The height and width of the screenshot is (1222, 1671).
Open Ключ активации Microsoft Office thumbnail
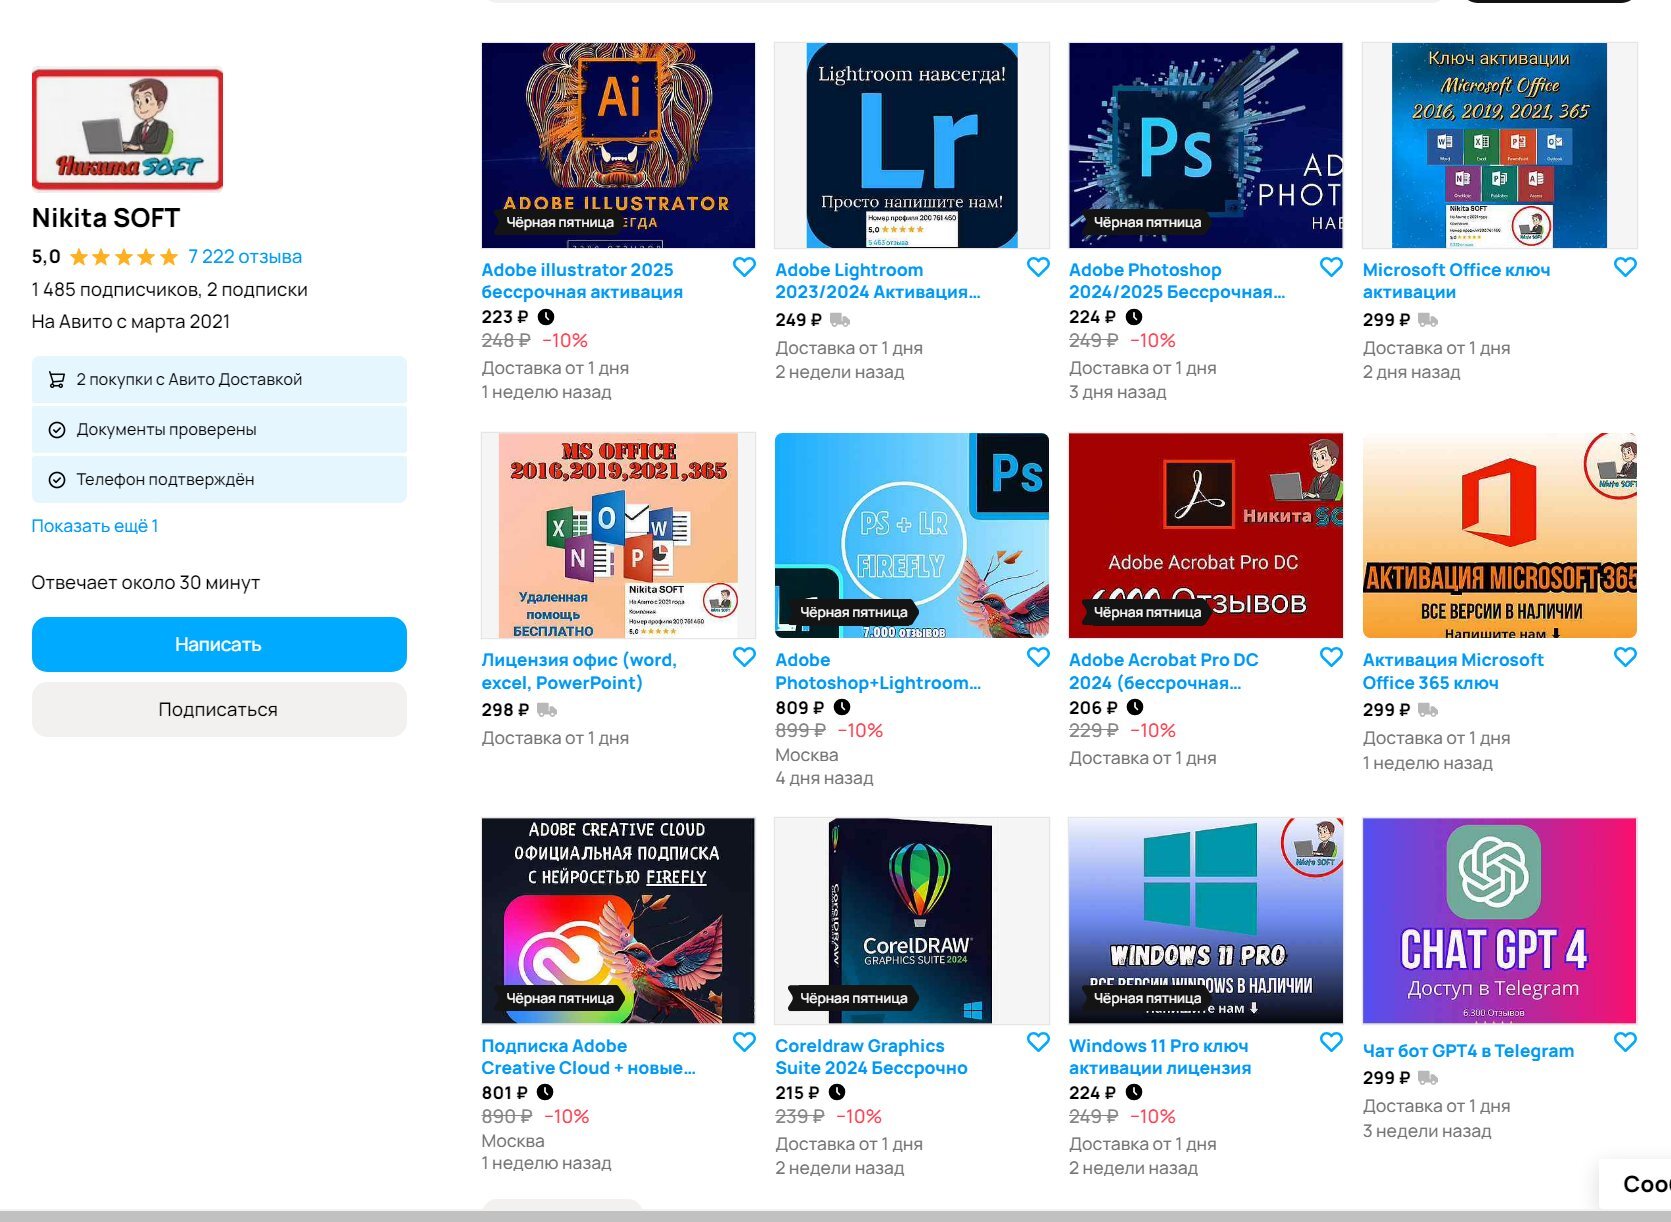pyautogui.click(x=1499, y=145)
